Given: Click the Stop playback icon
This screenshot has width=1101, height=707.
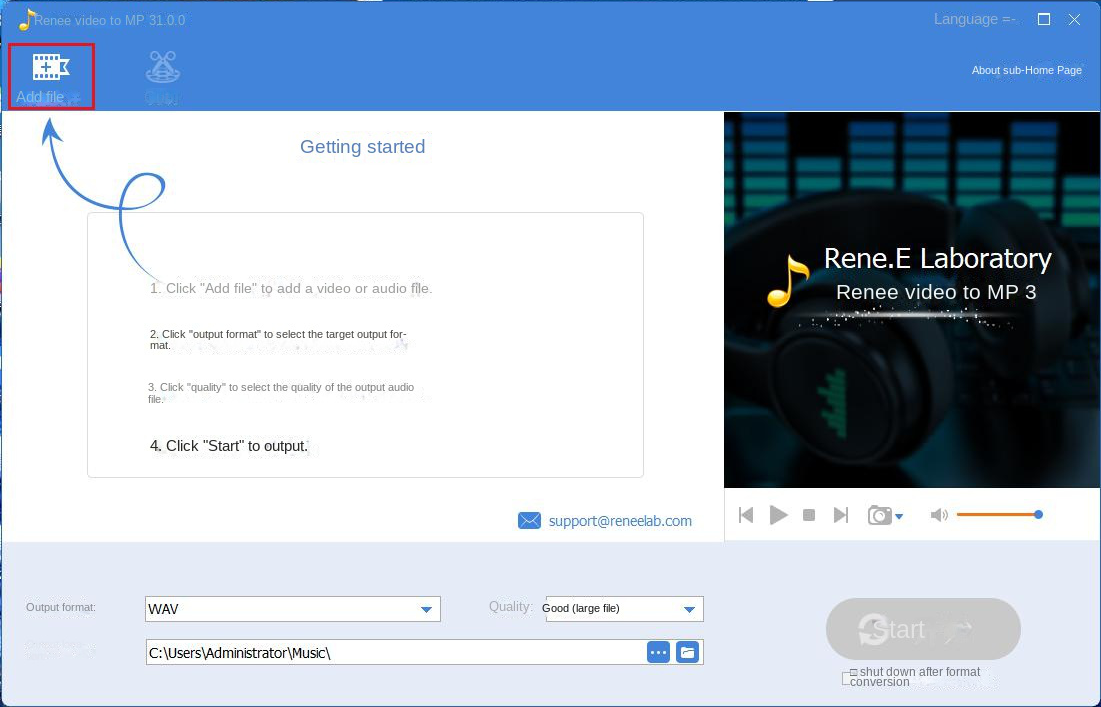Looking at the screenshot, I should pos(809,514).
